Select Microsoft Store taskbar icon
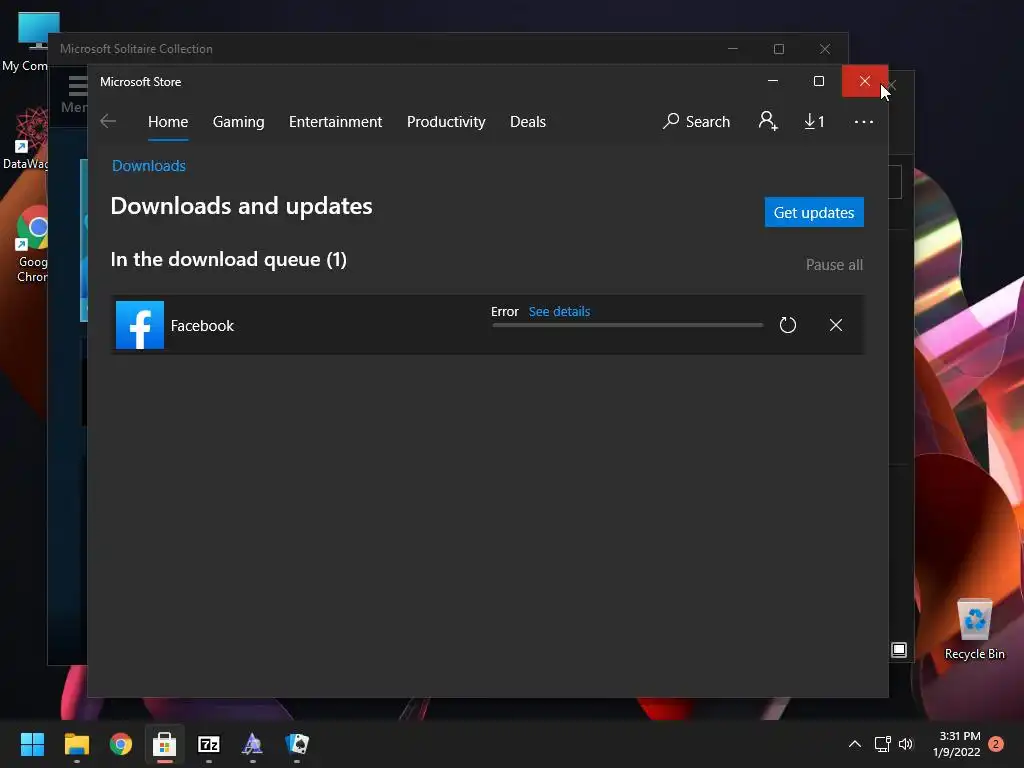This screenshot has height=768, width=1024. click(165, 744)
